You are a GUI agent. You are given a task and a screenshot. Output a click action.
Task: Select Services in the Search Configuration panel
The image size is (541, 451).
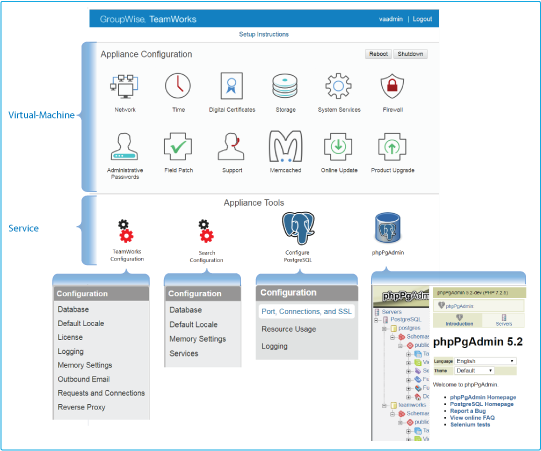click(x=184, y=353)
